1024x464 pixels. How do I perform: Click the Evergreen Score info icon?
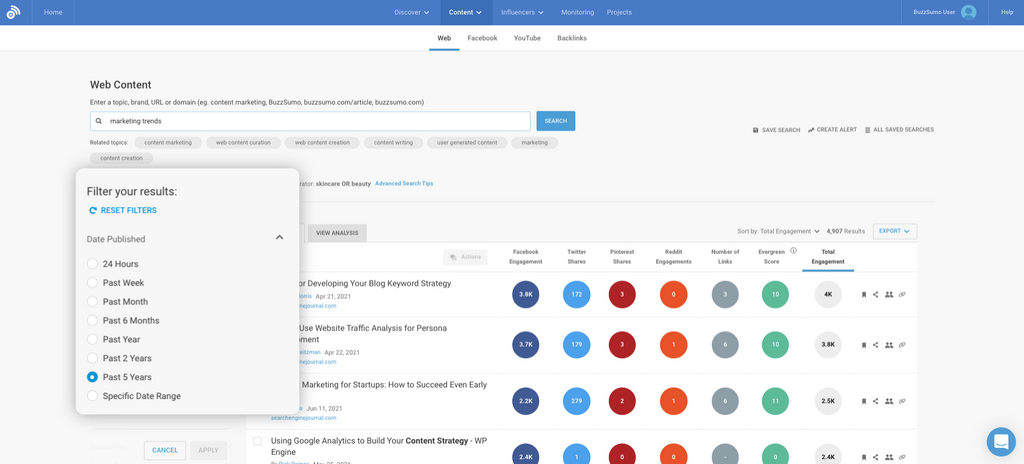coord(793,251)
